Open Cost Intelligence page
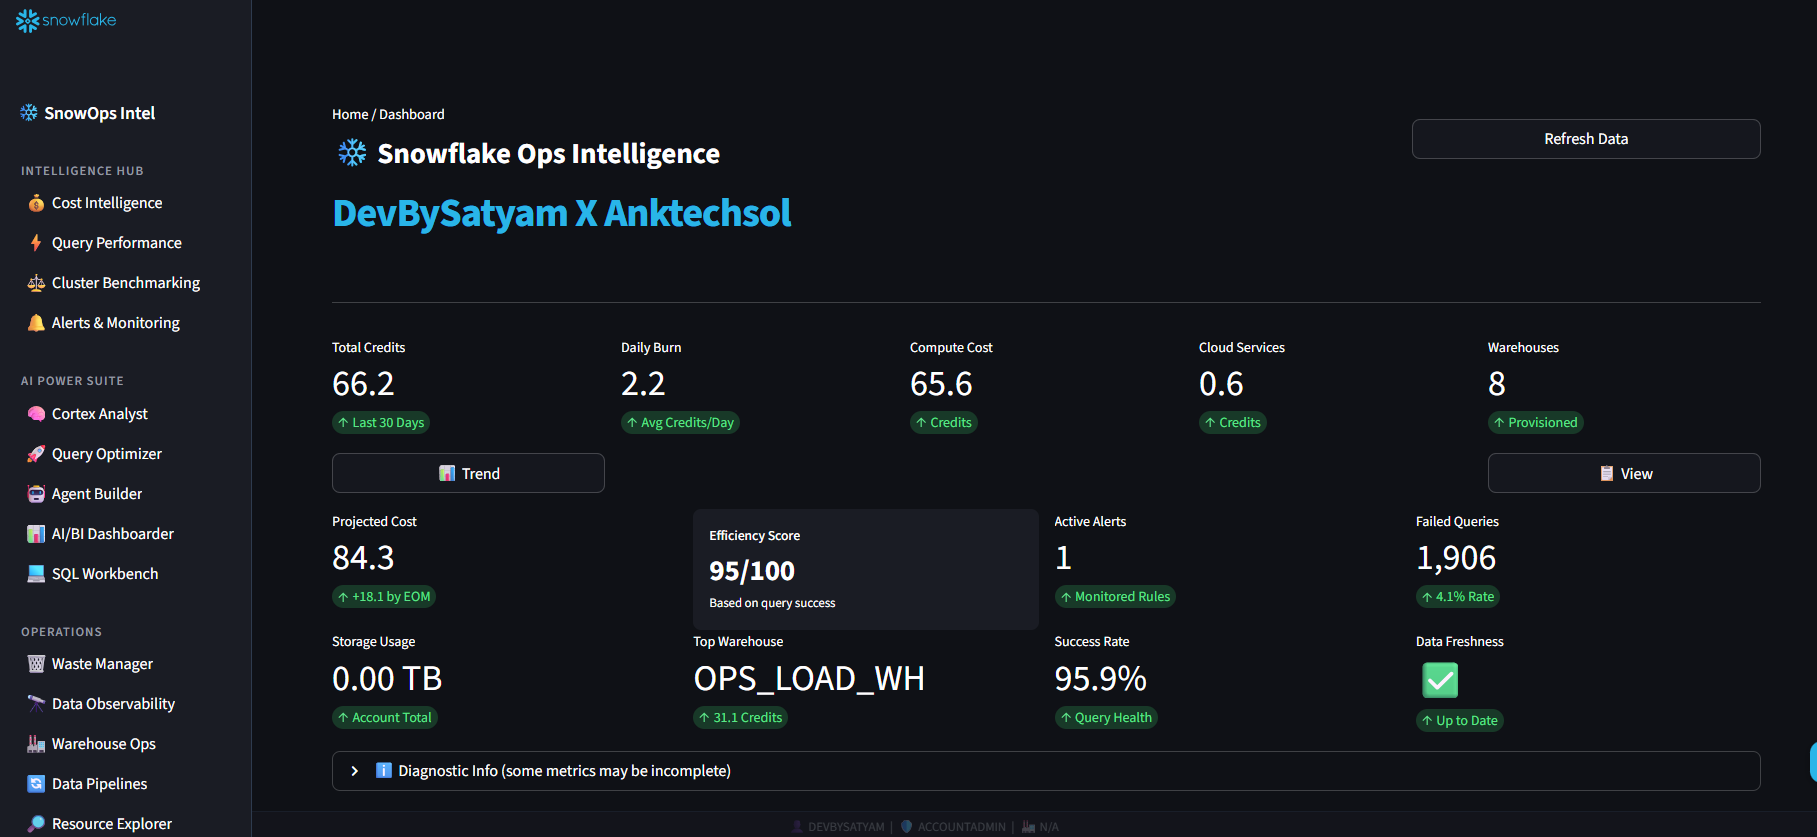 click(x=107, y=203)
